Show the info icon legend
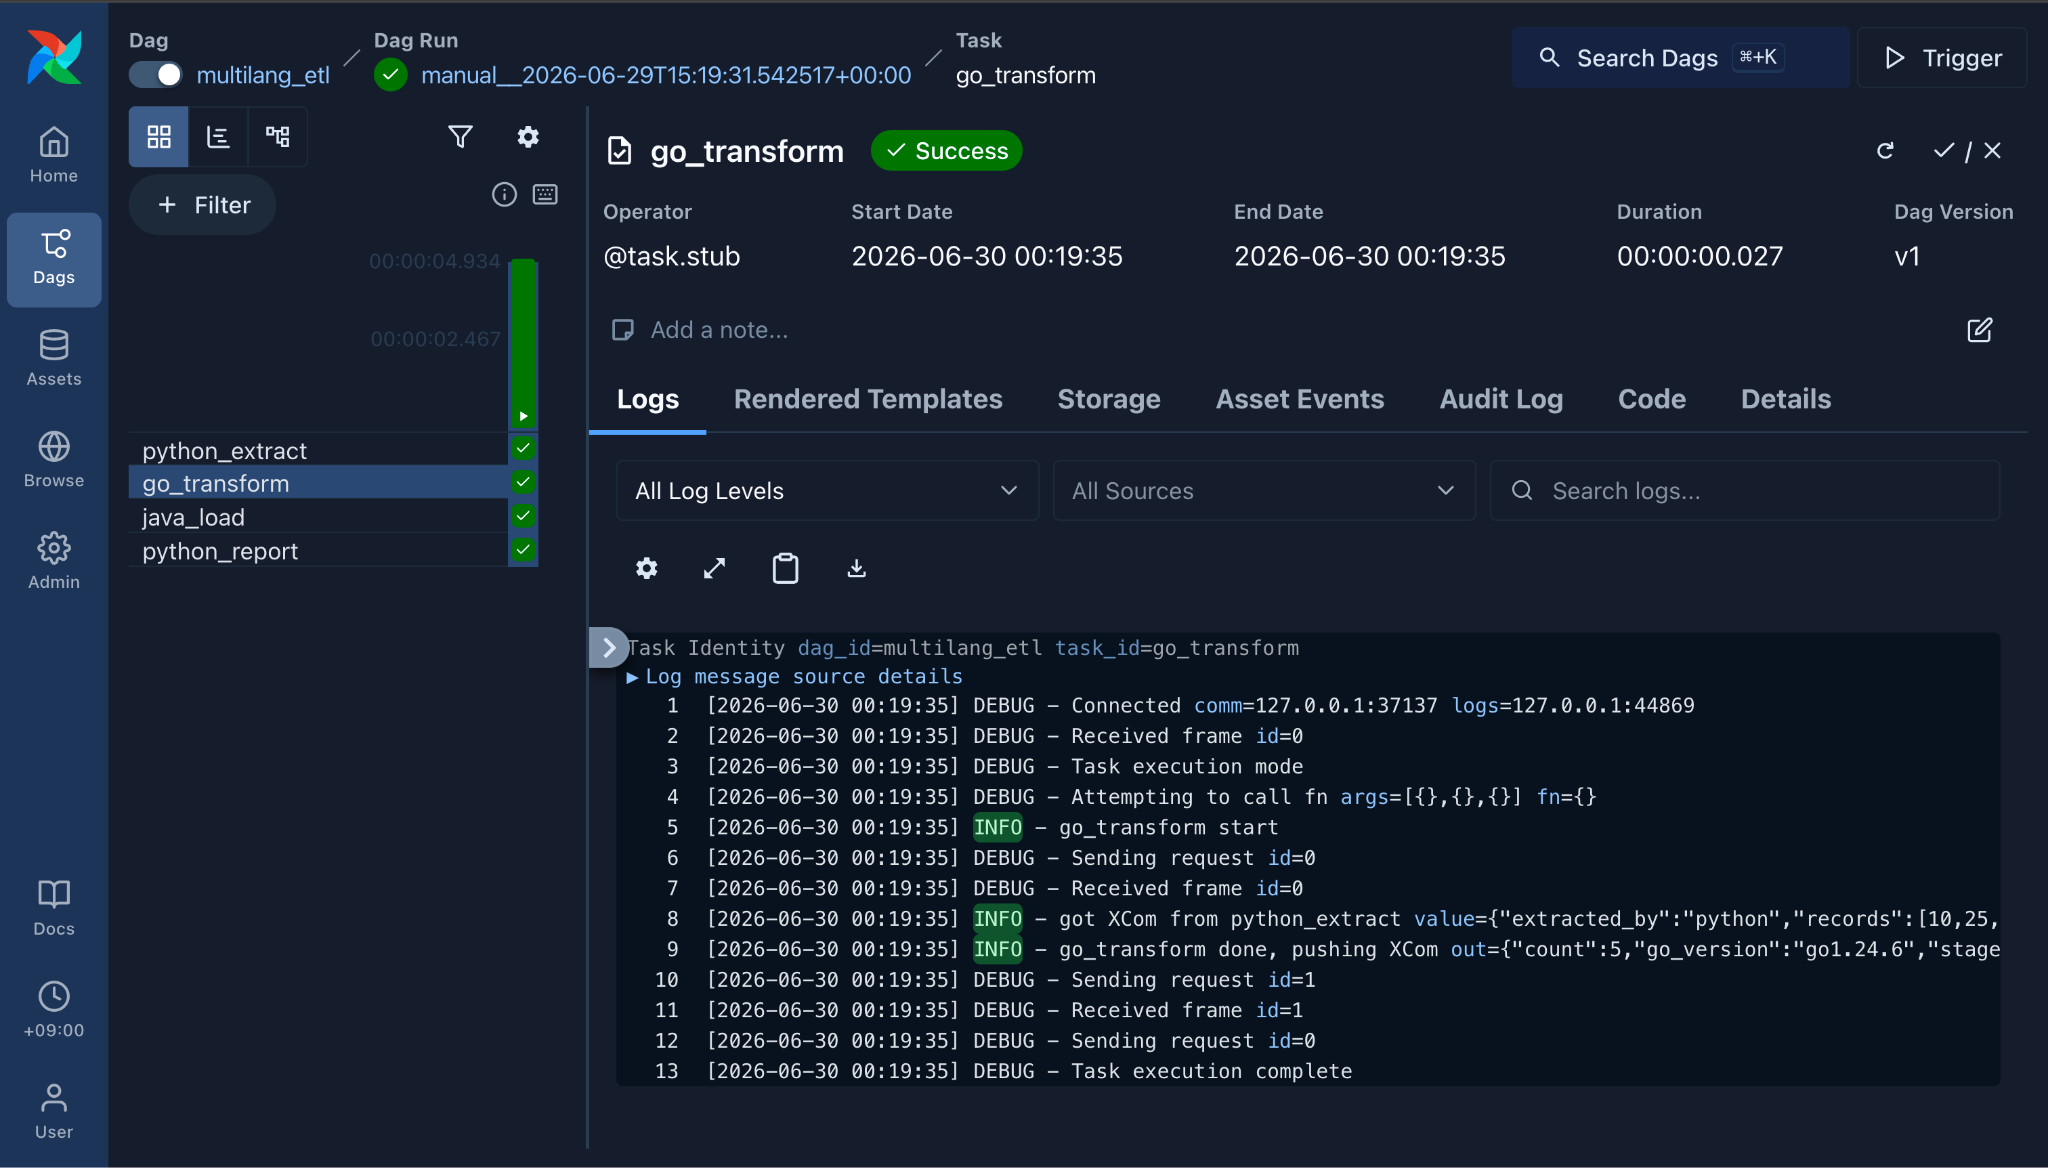Screen dimensions: 2048x1168 point(504,194)
